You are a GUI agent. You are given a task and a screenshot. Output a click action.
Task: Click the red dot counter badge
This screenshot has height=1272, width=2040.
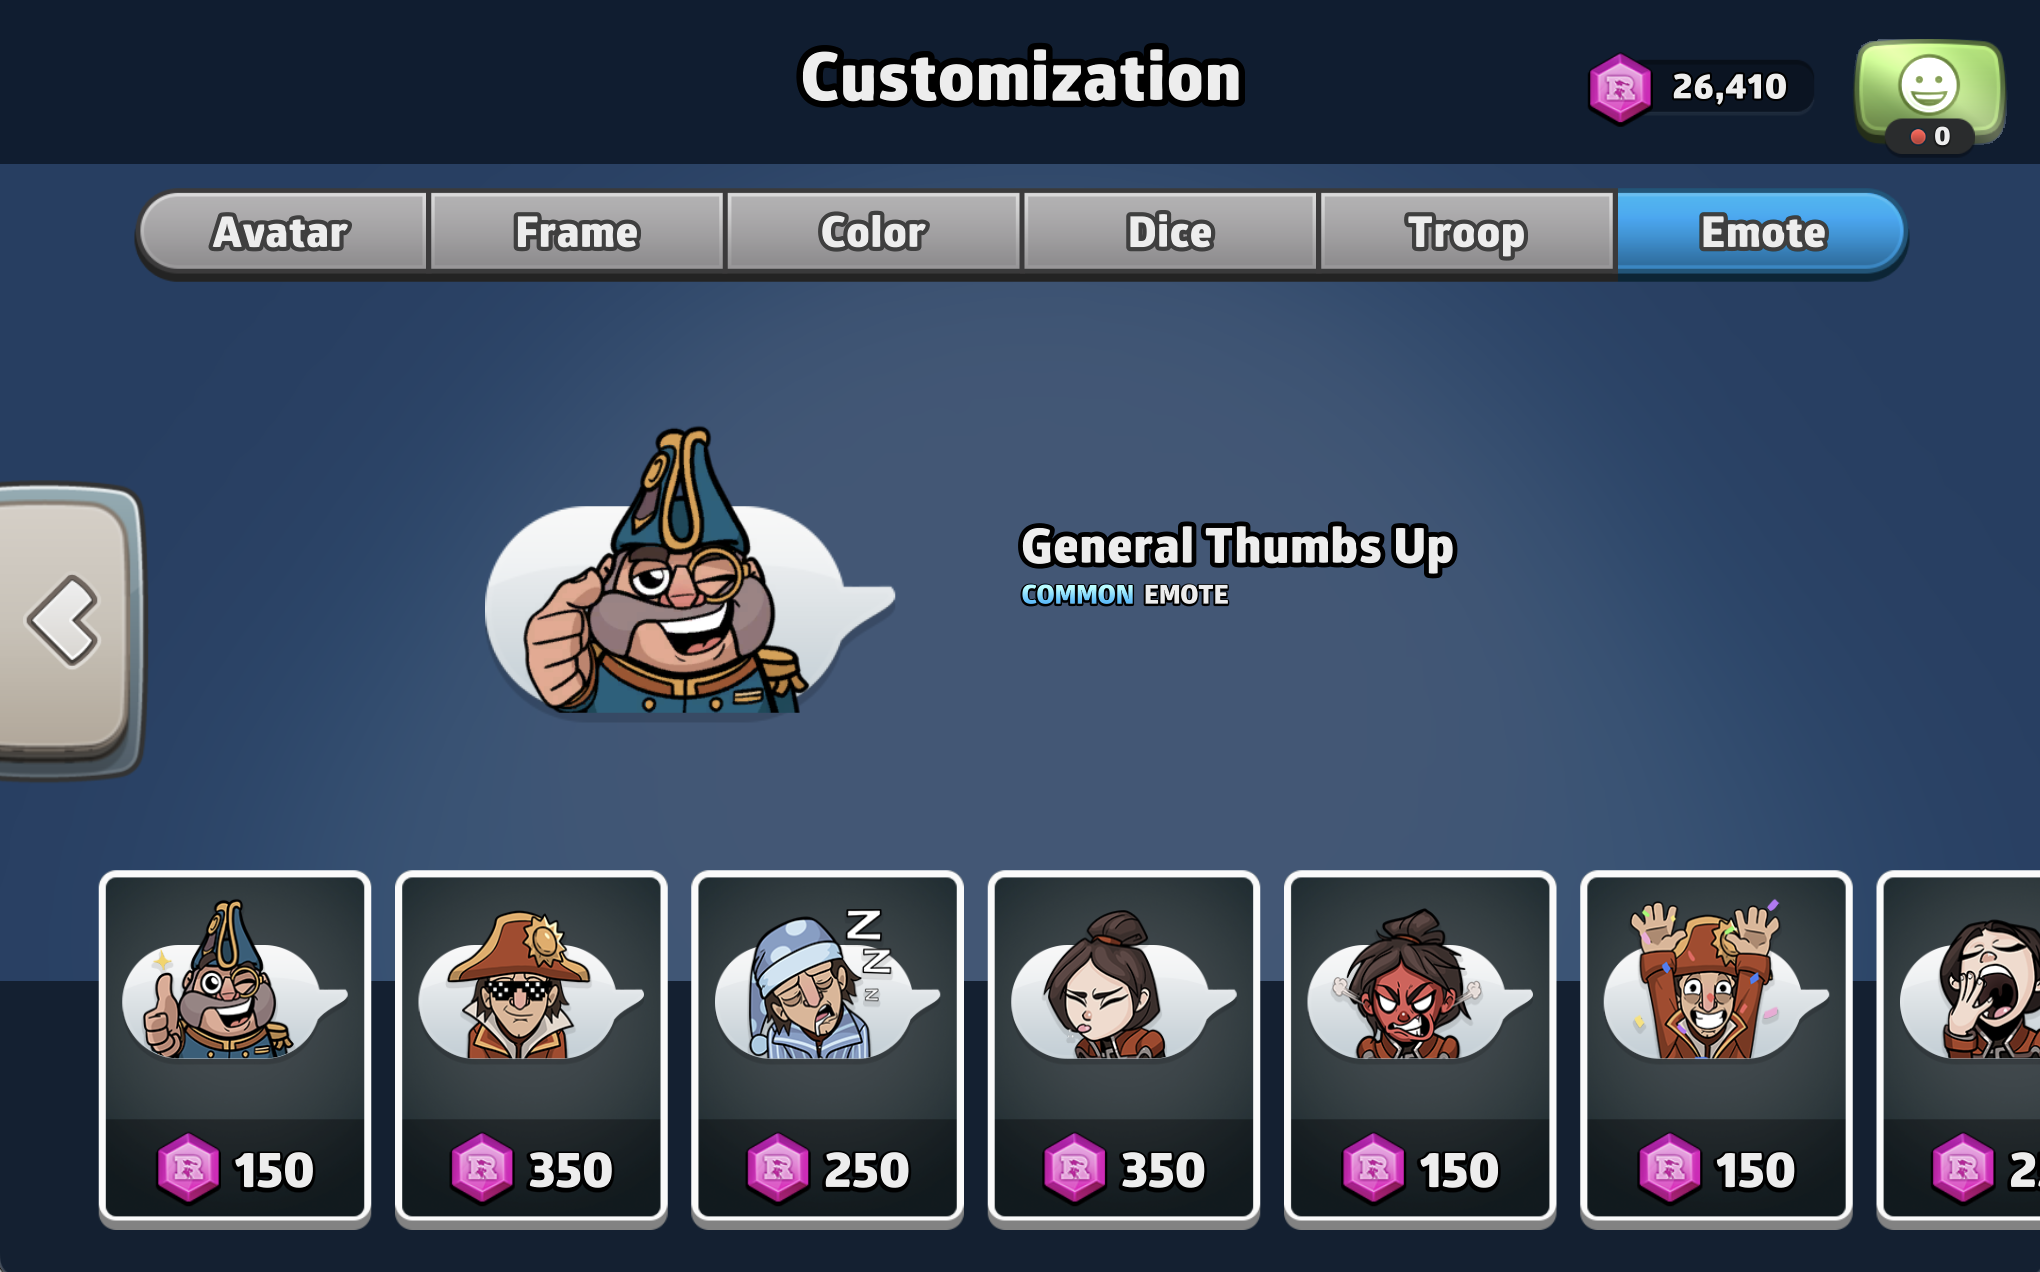(1930, 136)
